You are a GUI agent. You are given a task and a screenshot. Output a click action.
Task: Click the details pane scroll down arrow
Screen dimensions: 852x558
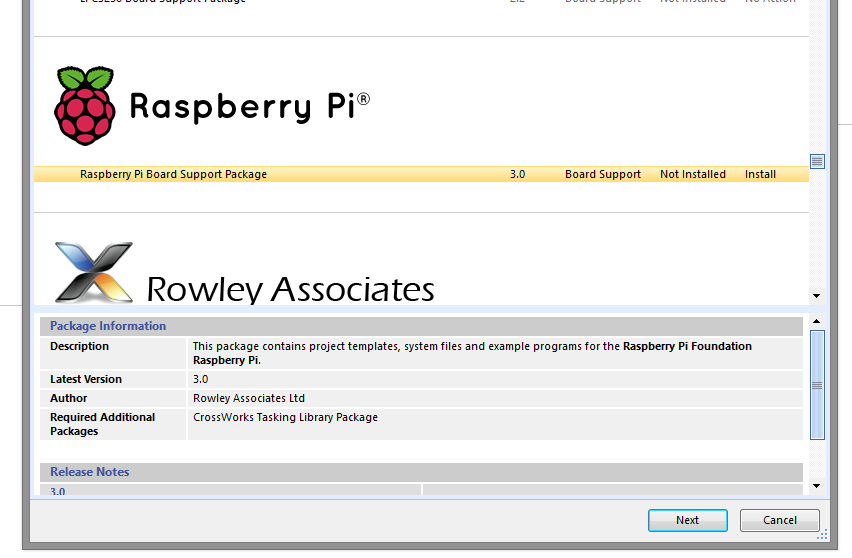coord(817,486)
